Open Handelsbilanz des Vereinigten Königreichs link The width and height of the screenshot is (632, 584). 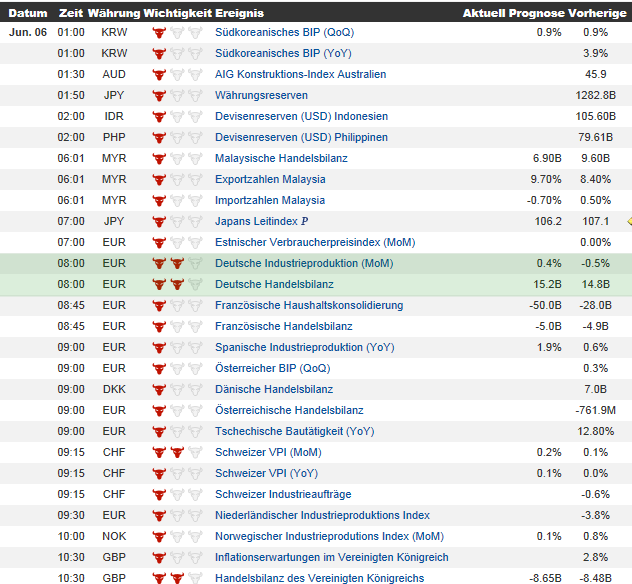click(320, 578)
